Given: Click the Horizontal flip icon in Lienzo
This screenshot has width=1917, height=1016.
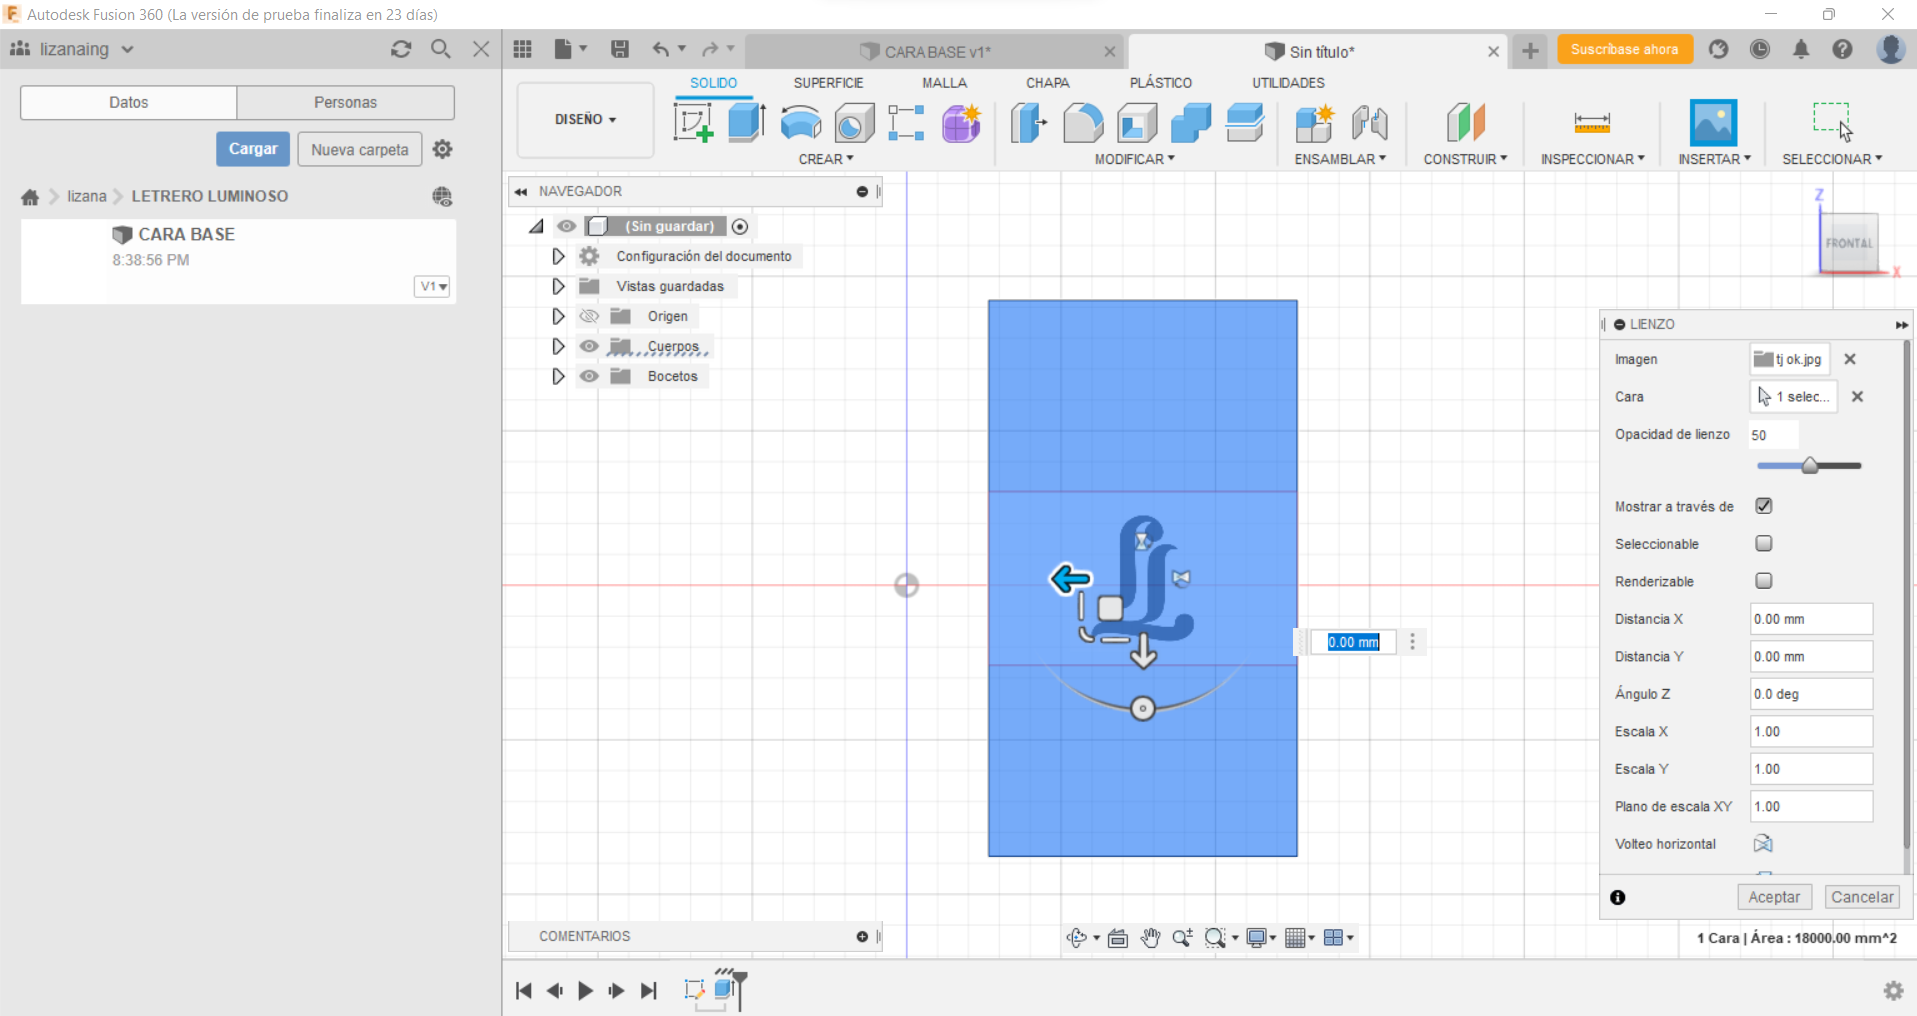Looking at the screenshot, I should 1763,844.
